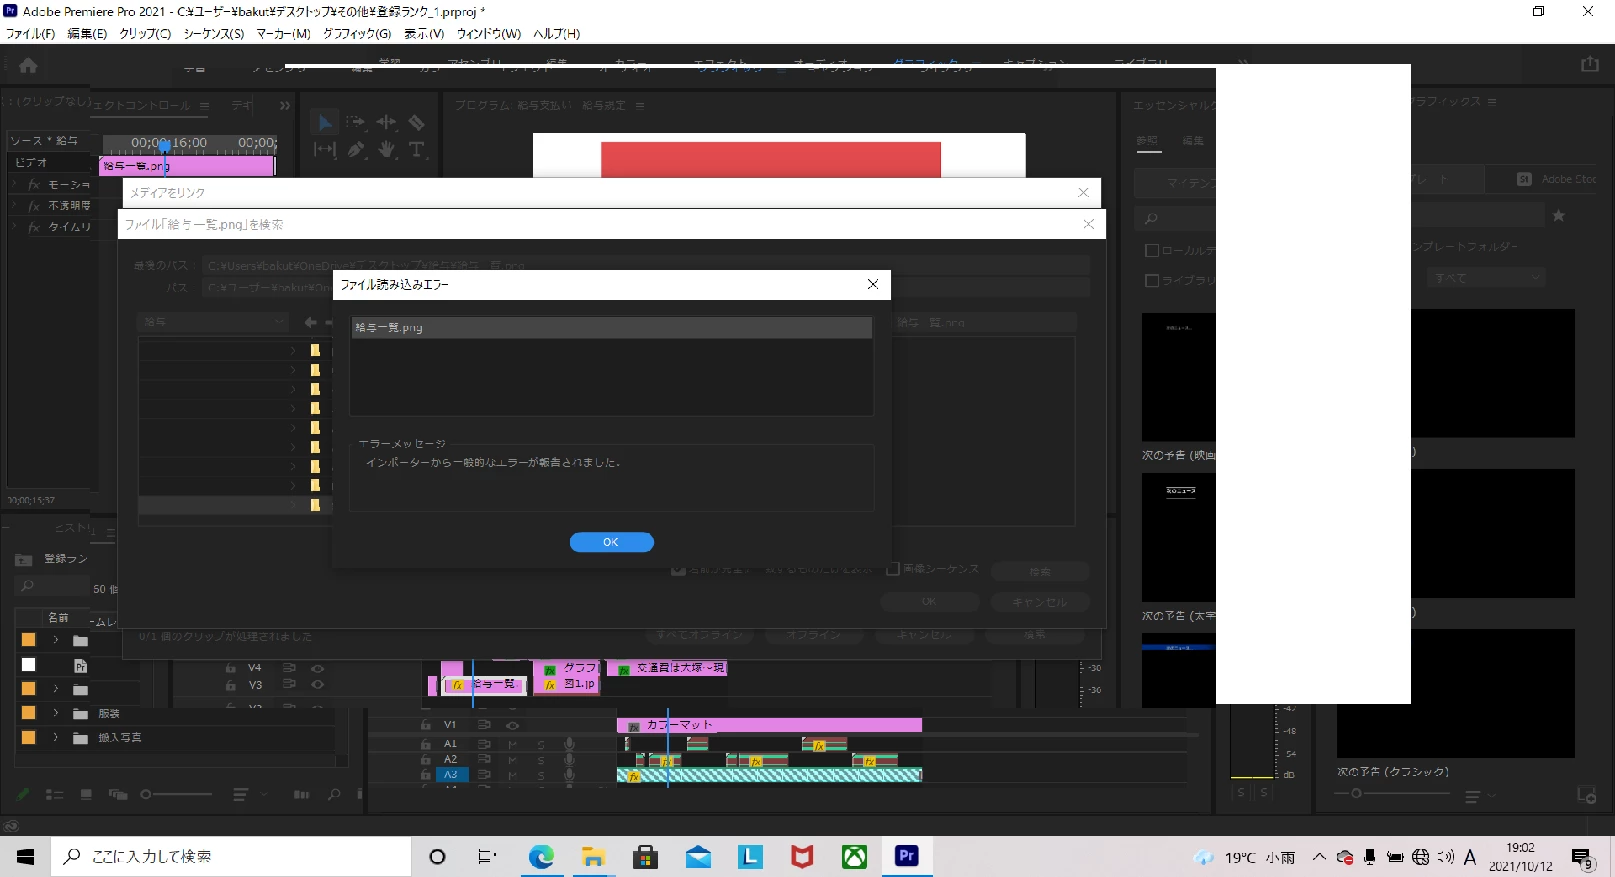Open Premiere Pro from the taskbar
Viewport: 1615px width, 877px height.
(x=906, y=856)
